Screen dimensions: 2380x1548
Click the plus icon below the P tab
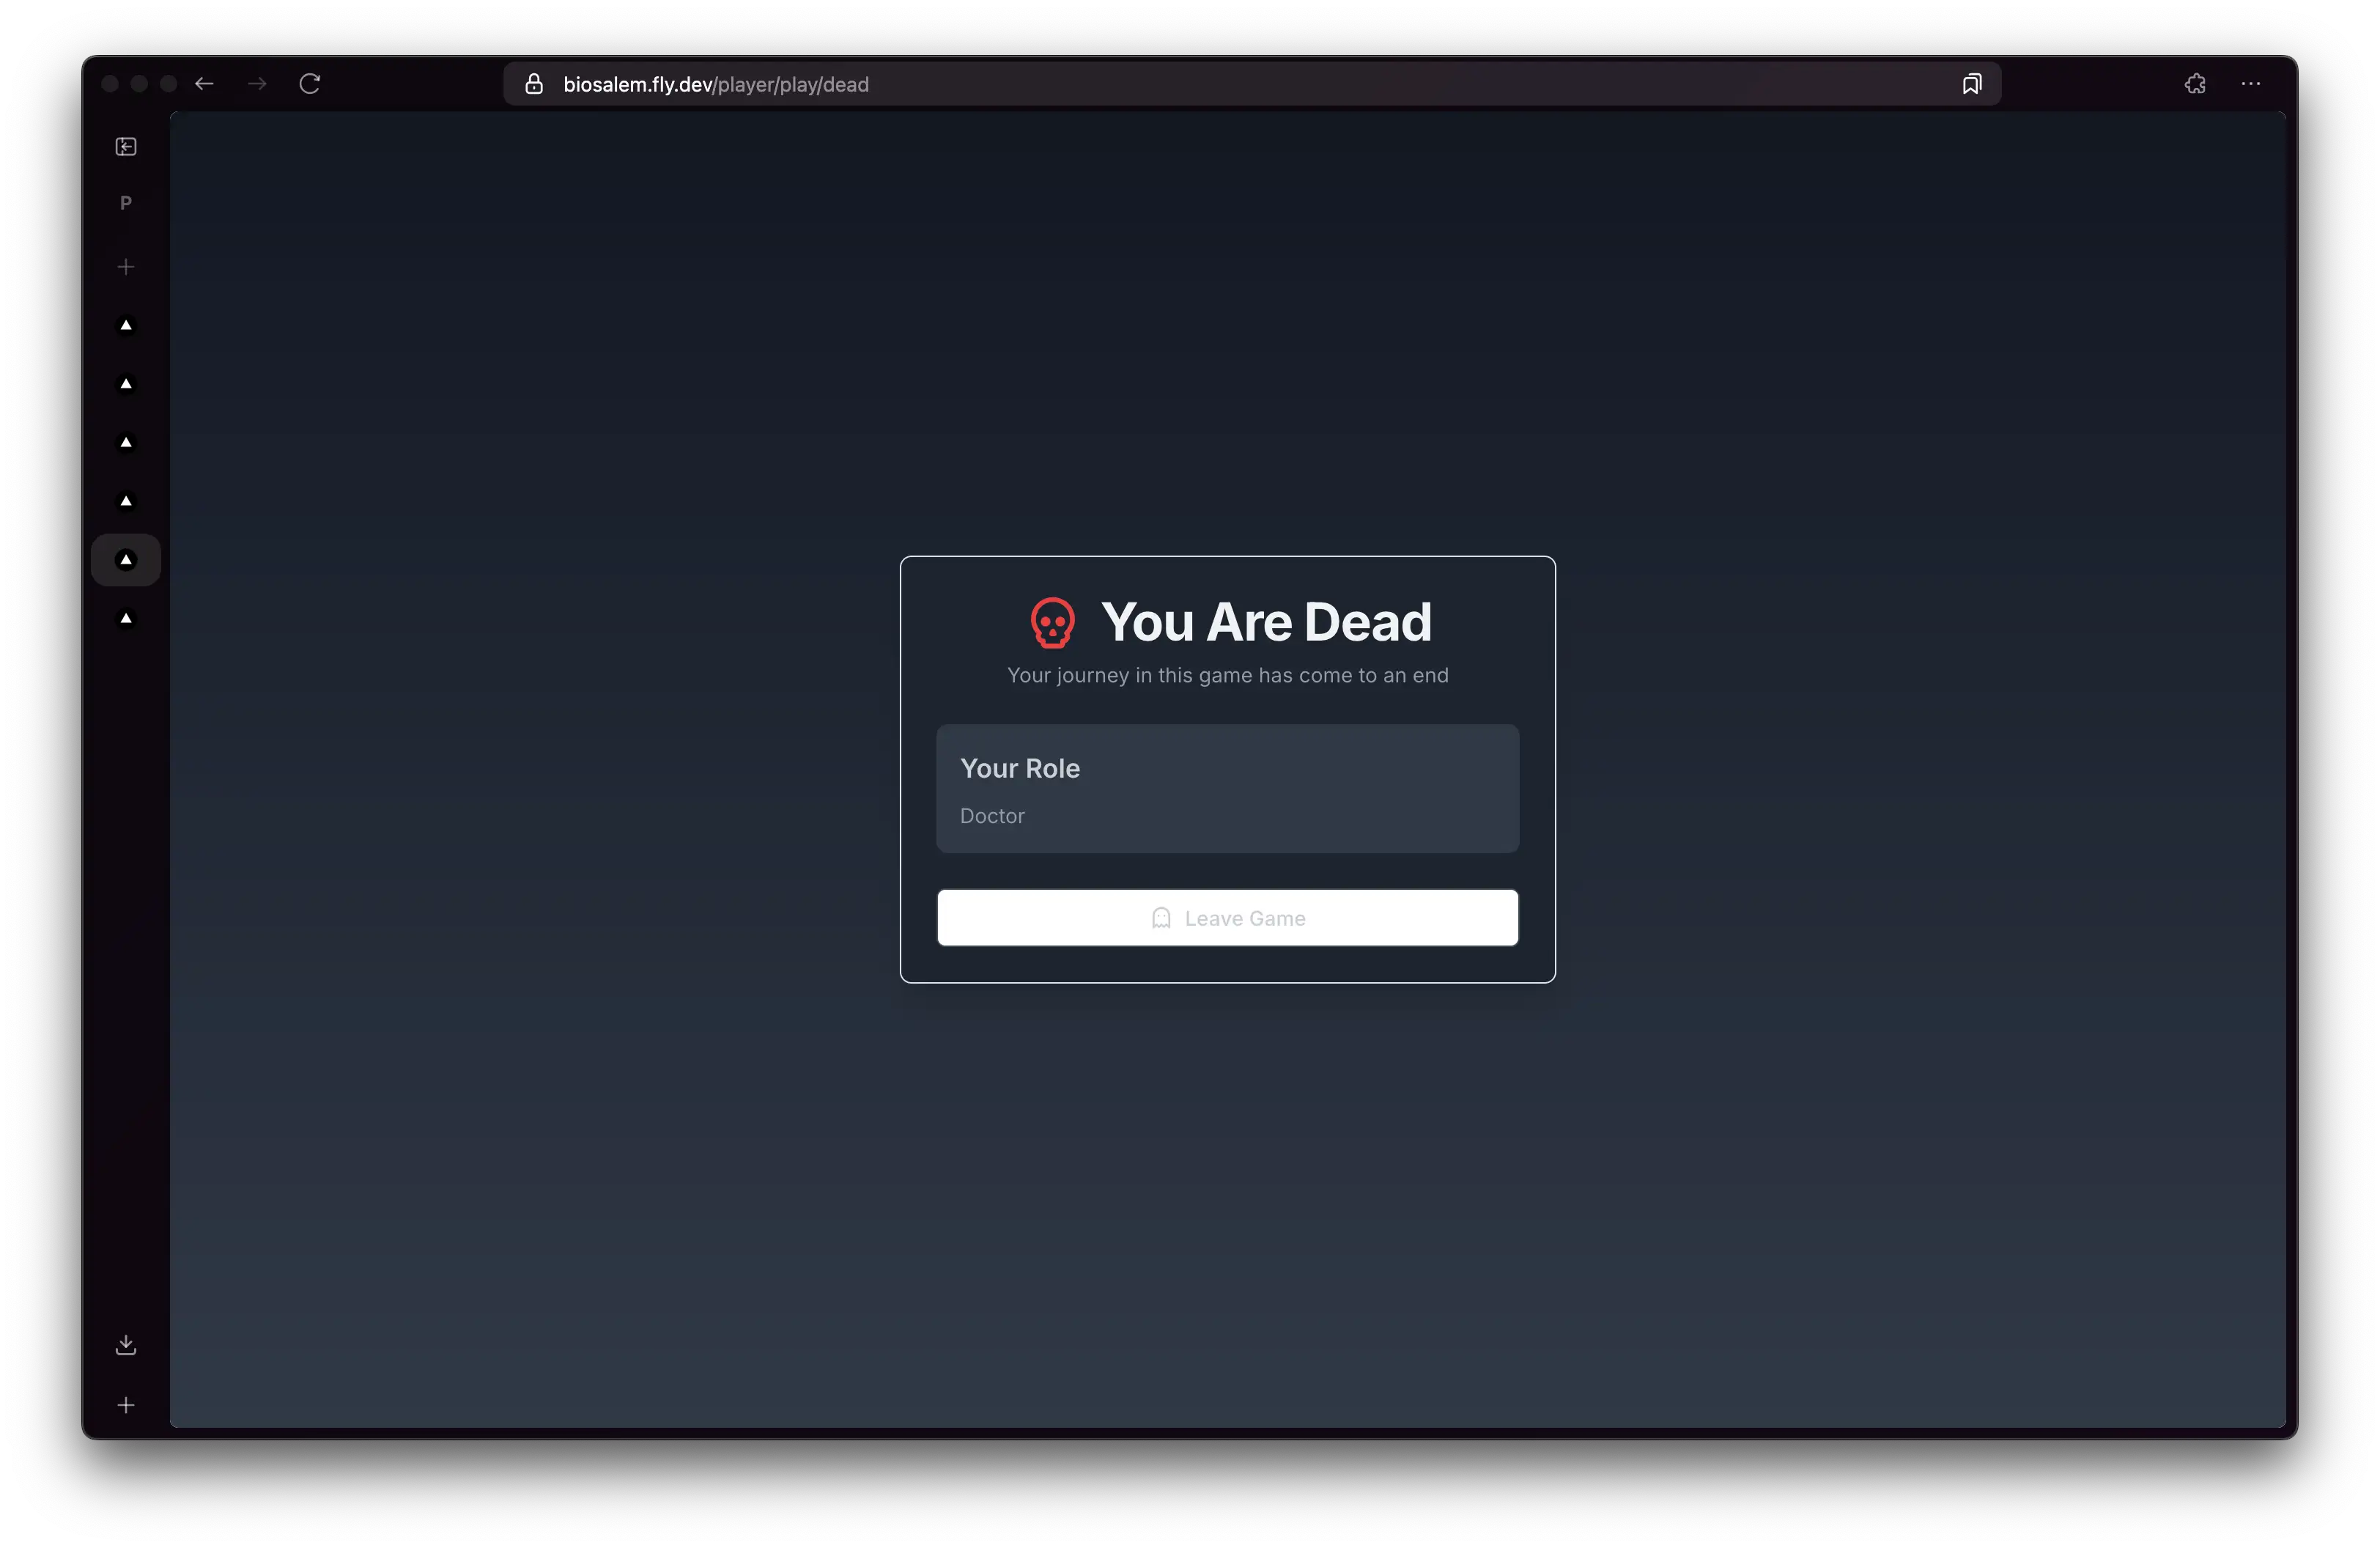coord(126,267)
